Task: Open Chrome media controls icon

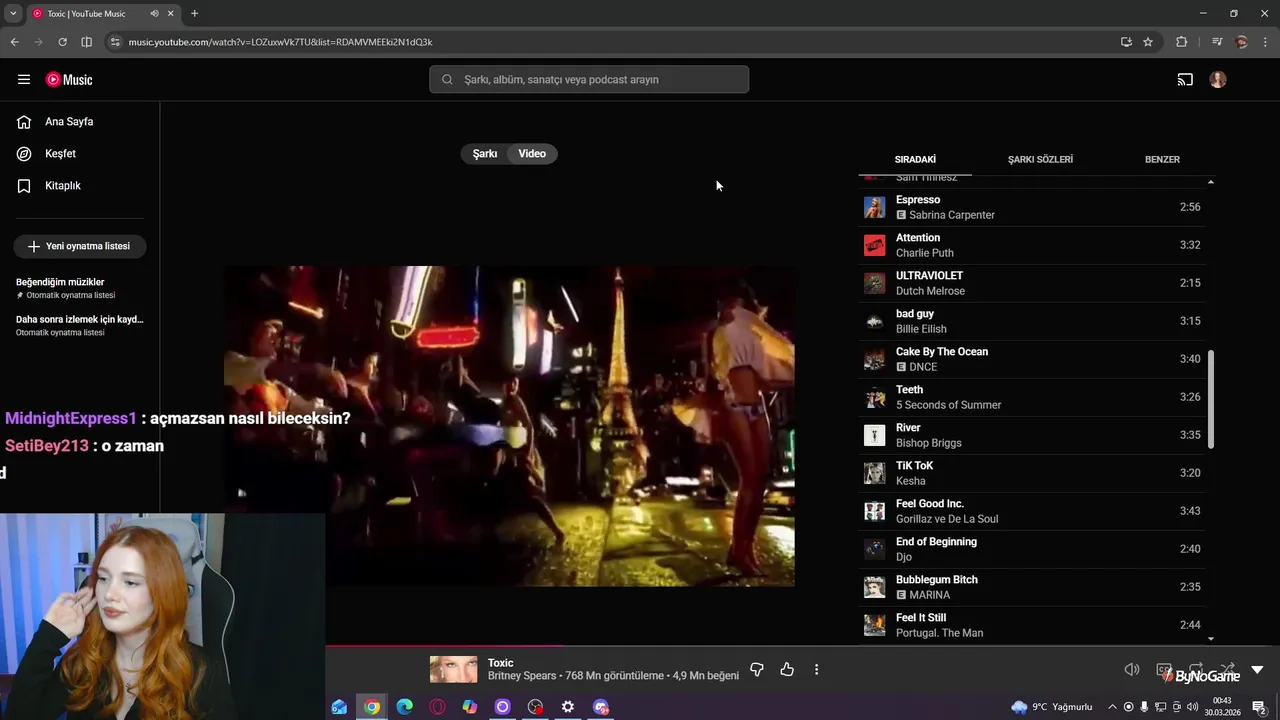Action: tap(1217, 42)
